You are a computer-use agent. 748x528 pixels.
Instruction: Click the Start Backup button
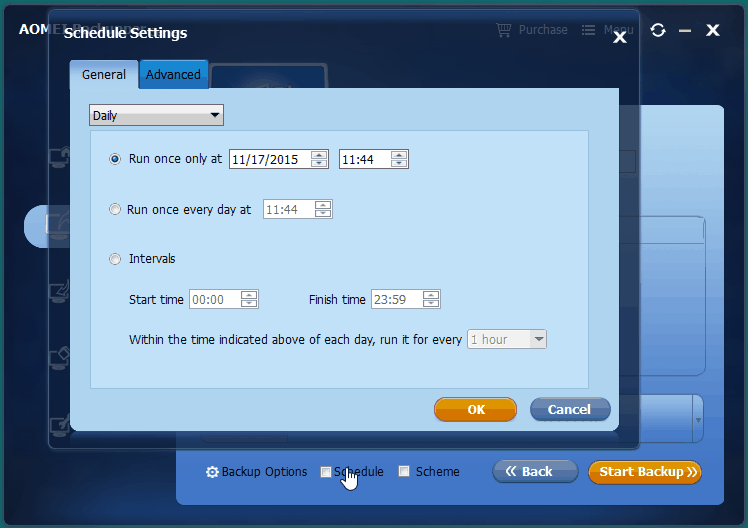pos(645,472)
